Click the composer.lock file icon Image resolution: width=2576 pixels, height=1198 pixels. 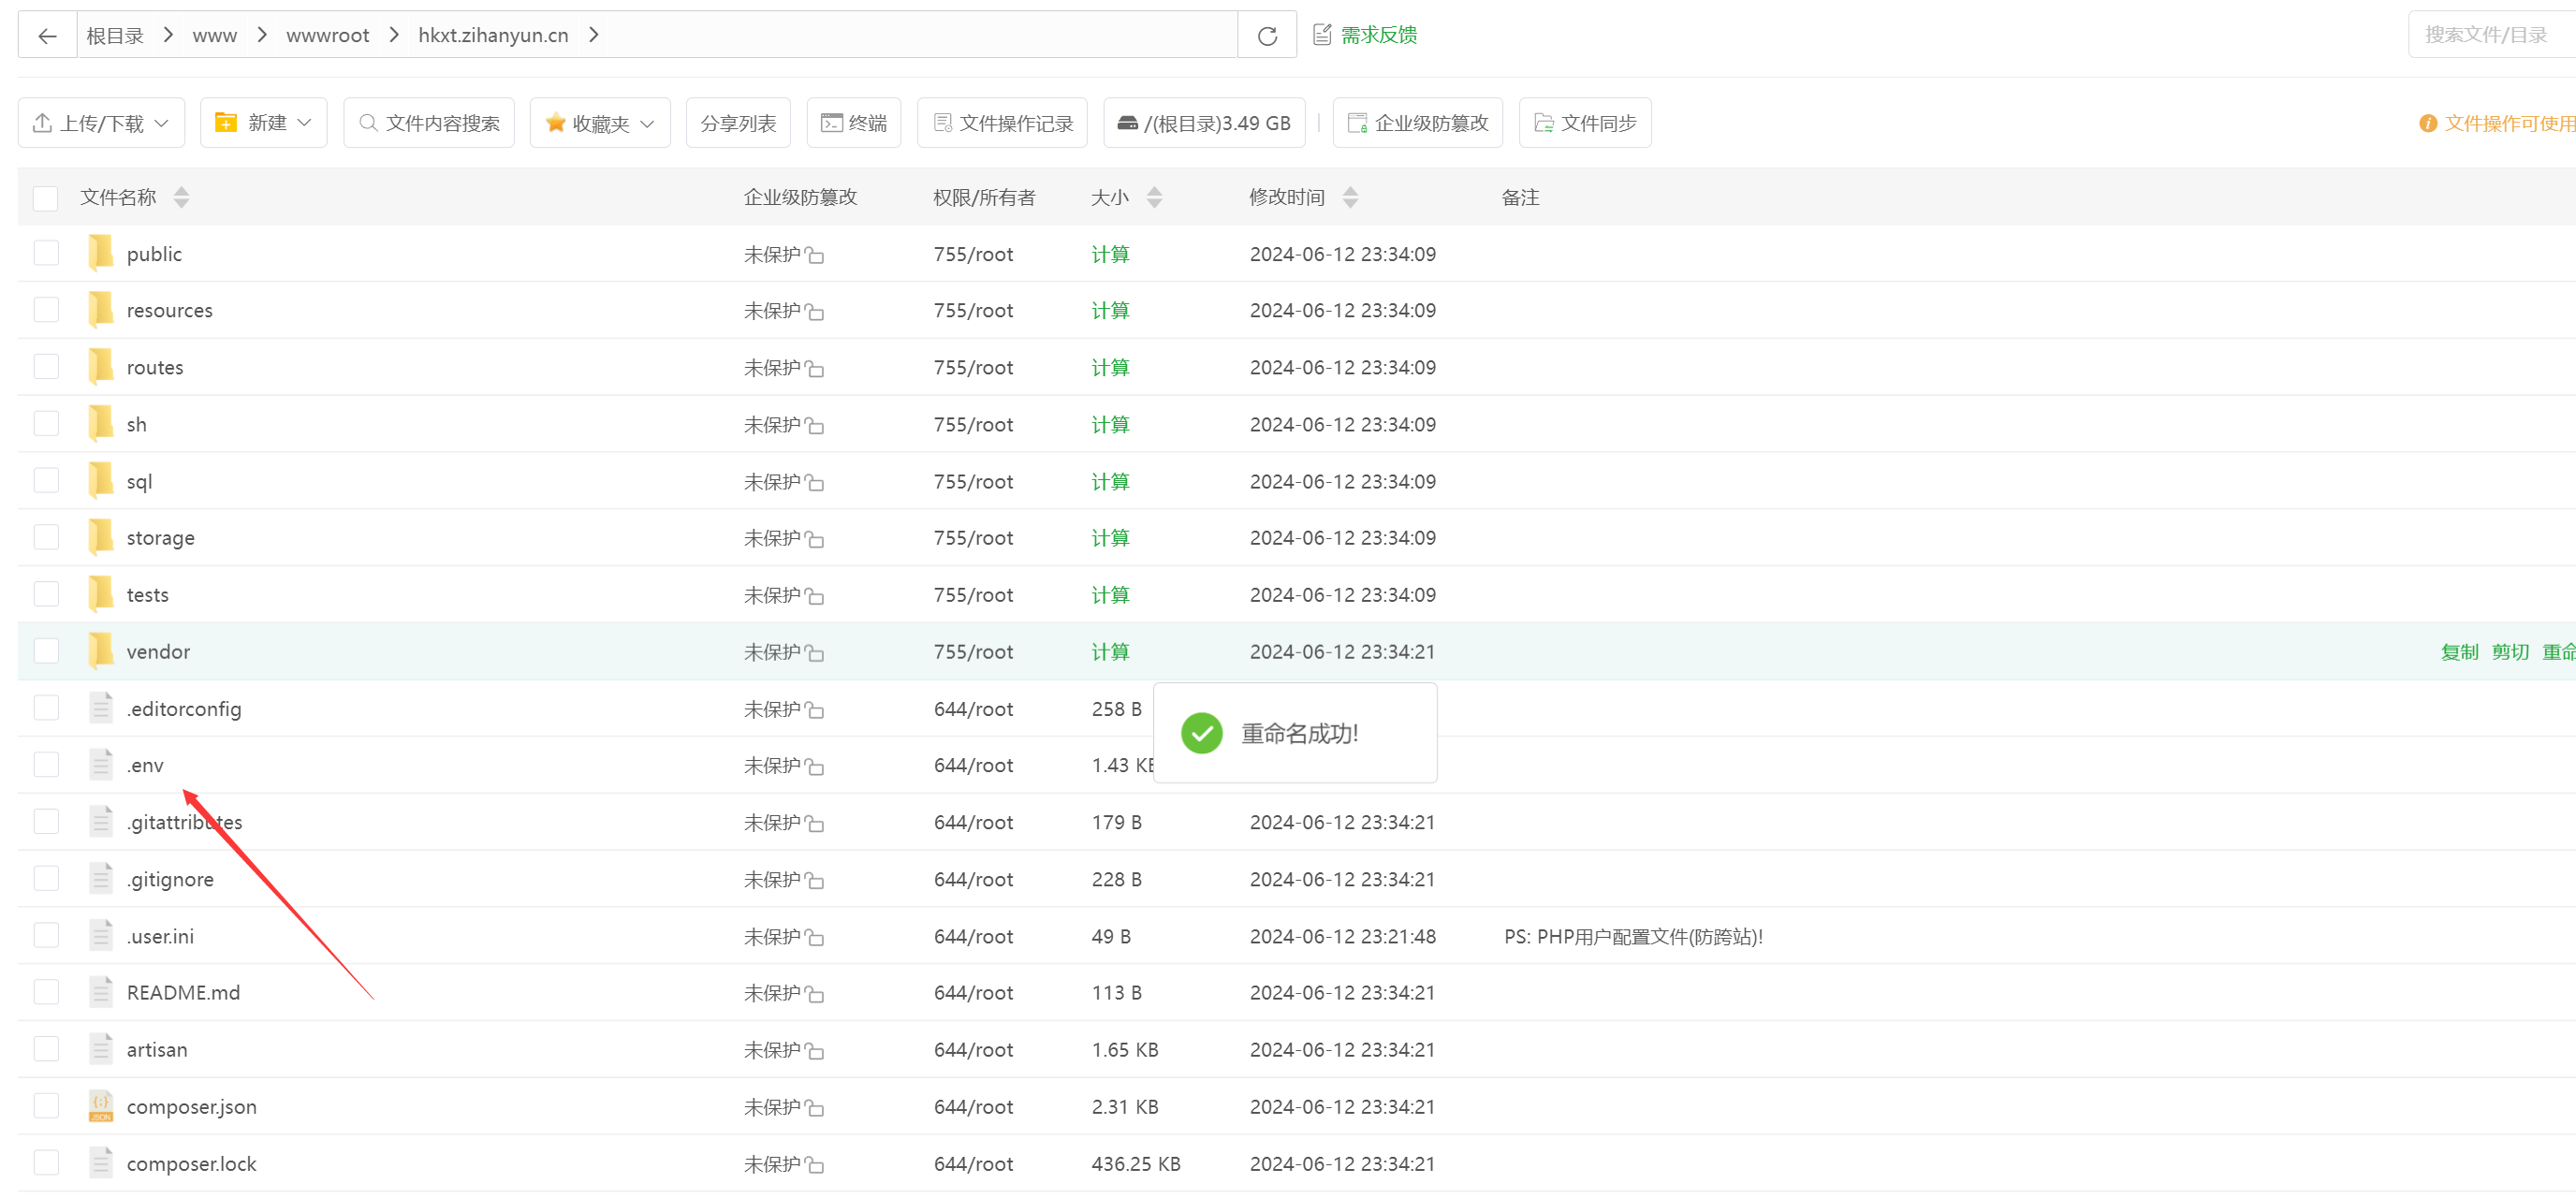pos(101,1163)
